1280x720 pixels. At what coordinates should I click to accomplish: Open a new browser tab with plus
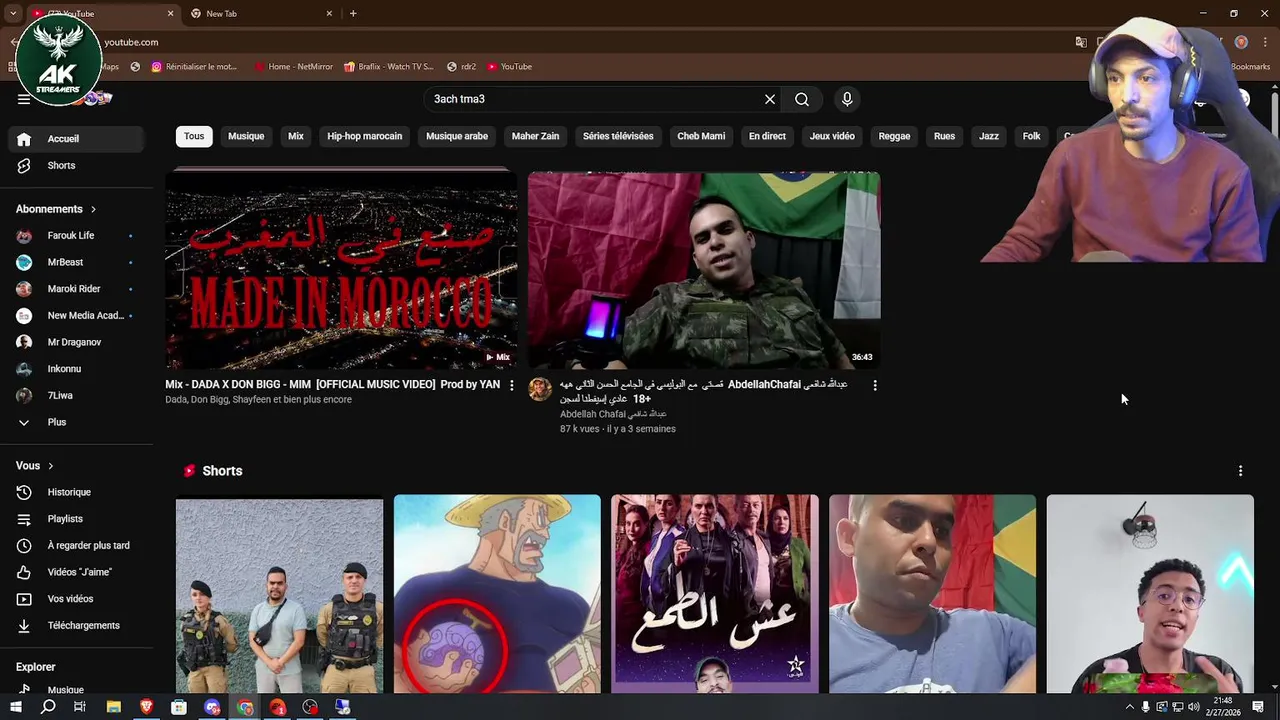[x=353, y=14]
